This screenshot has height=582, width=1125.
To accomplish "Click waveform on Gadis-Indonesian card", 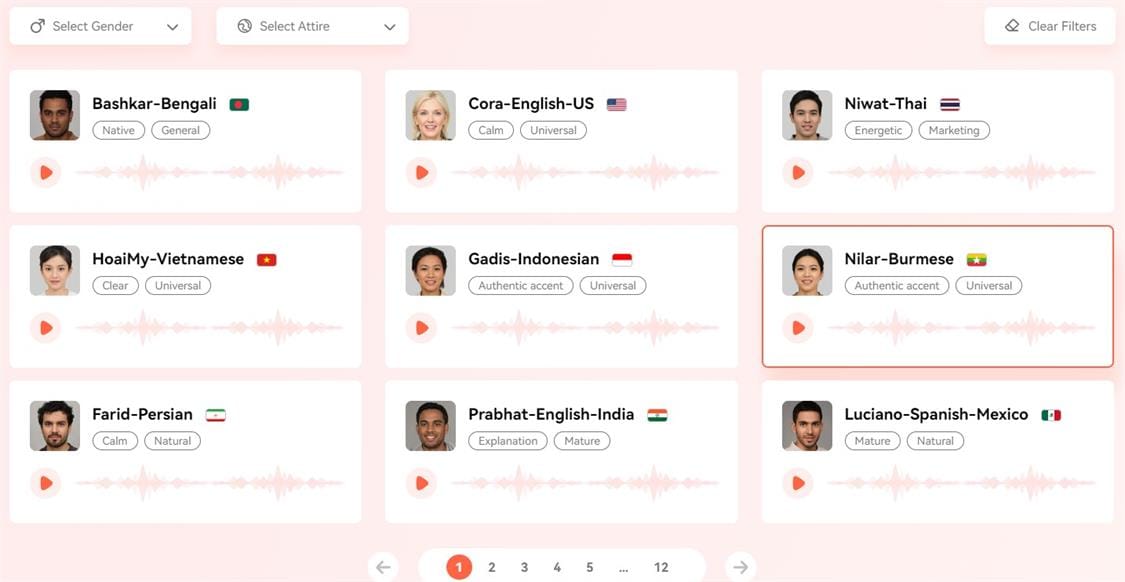I will 585,328.
